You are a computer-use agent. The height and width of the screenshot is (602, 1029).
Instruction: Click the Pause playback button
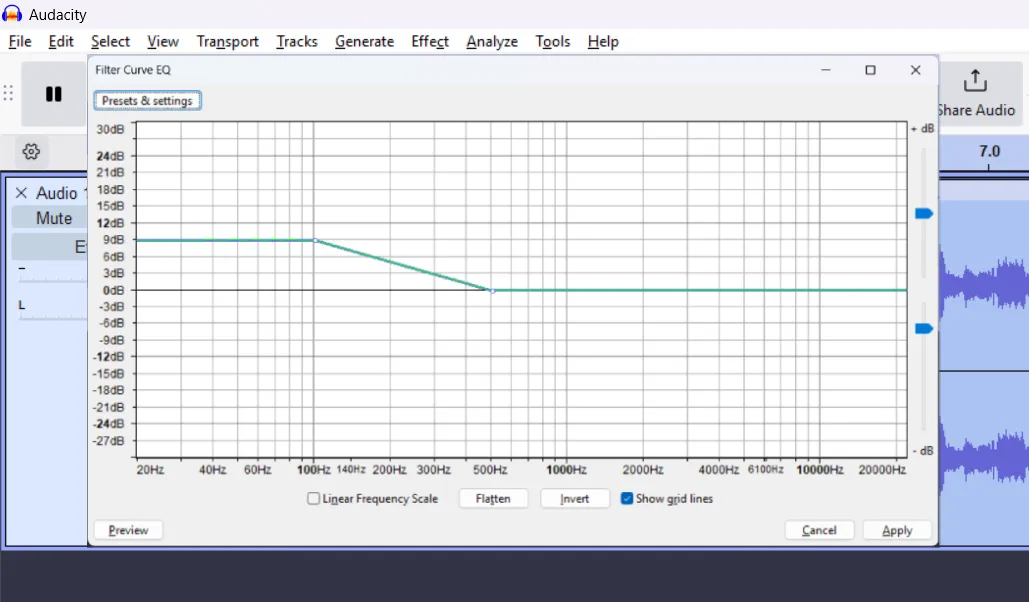tap(54, 94)
